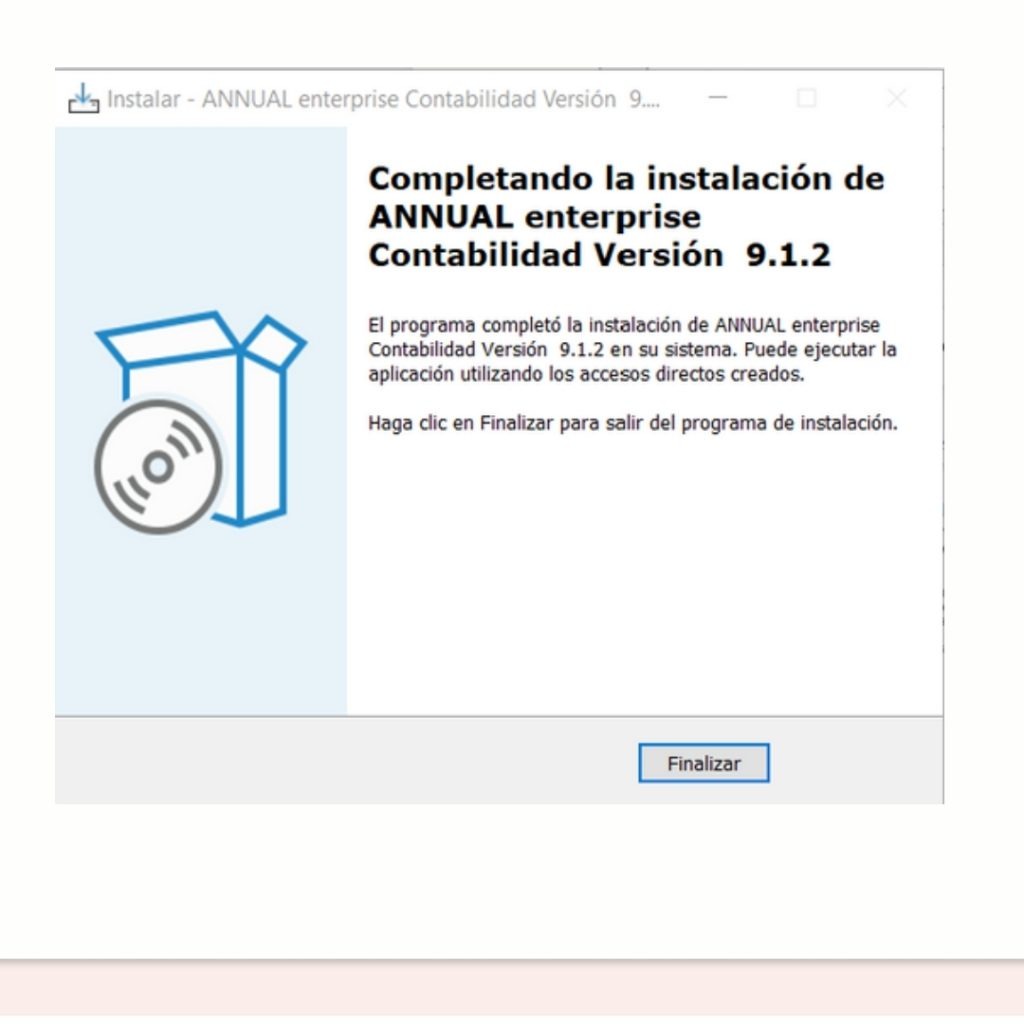The height and width of the screenshot is (1024, 1024).
Task: Click the Finalizar button
Action: coord(704,764)
